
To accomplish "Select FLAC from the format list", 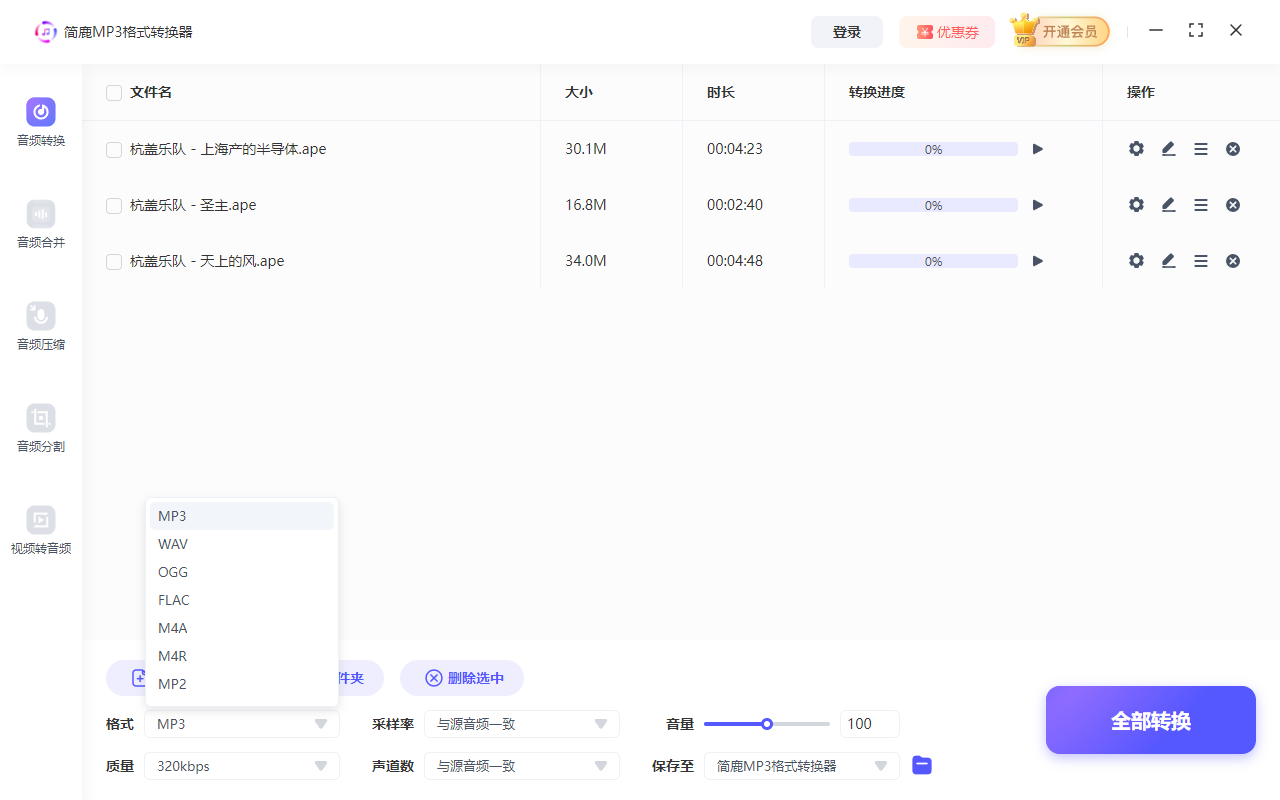I will pyautogui.click(x=173, y=599).
